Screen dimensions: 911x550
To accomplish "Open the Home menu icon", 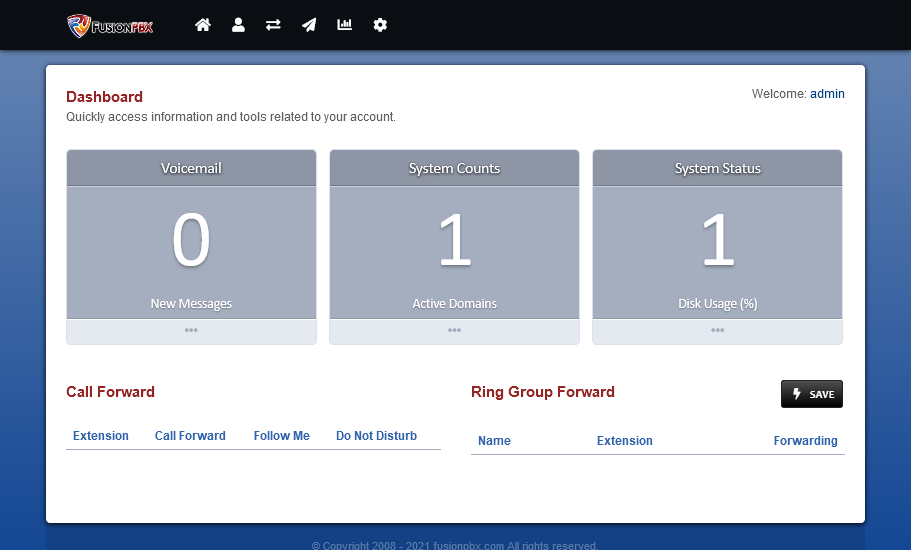I will pyautogui.click(x=203, y=25).
